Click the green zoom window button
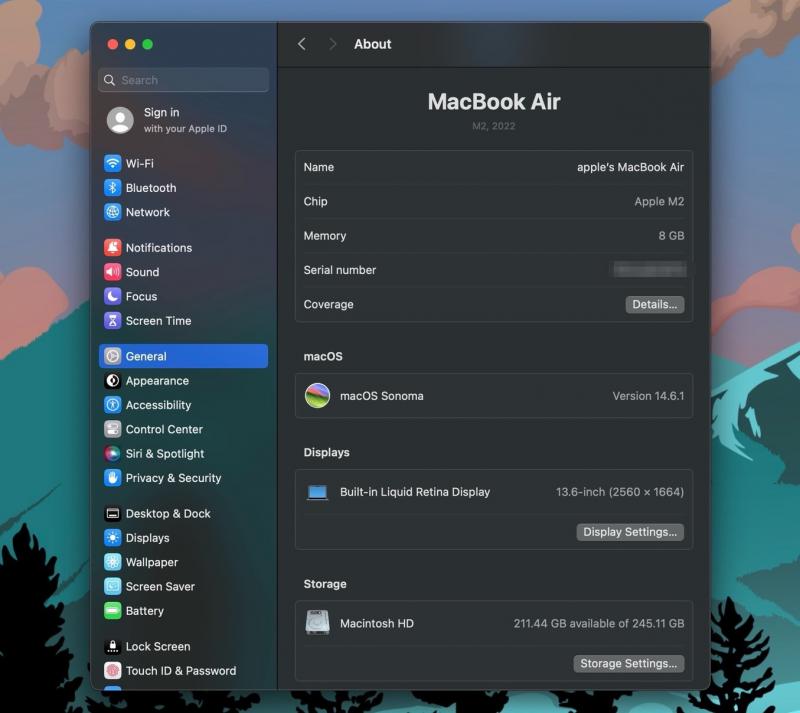800x713 pixels. coord(147,44)
